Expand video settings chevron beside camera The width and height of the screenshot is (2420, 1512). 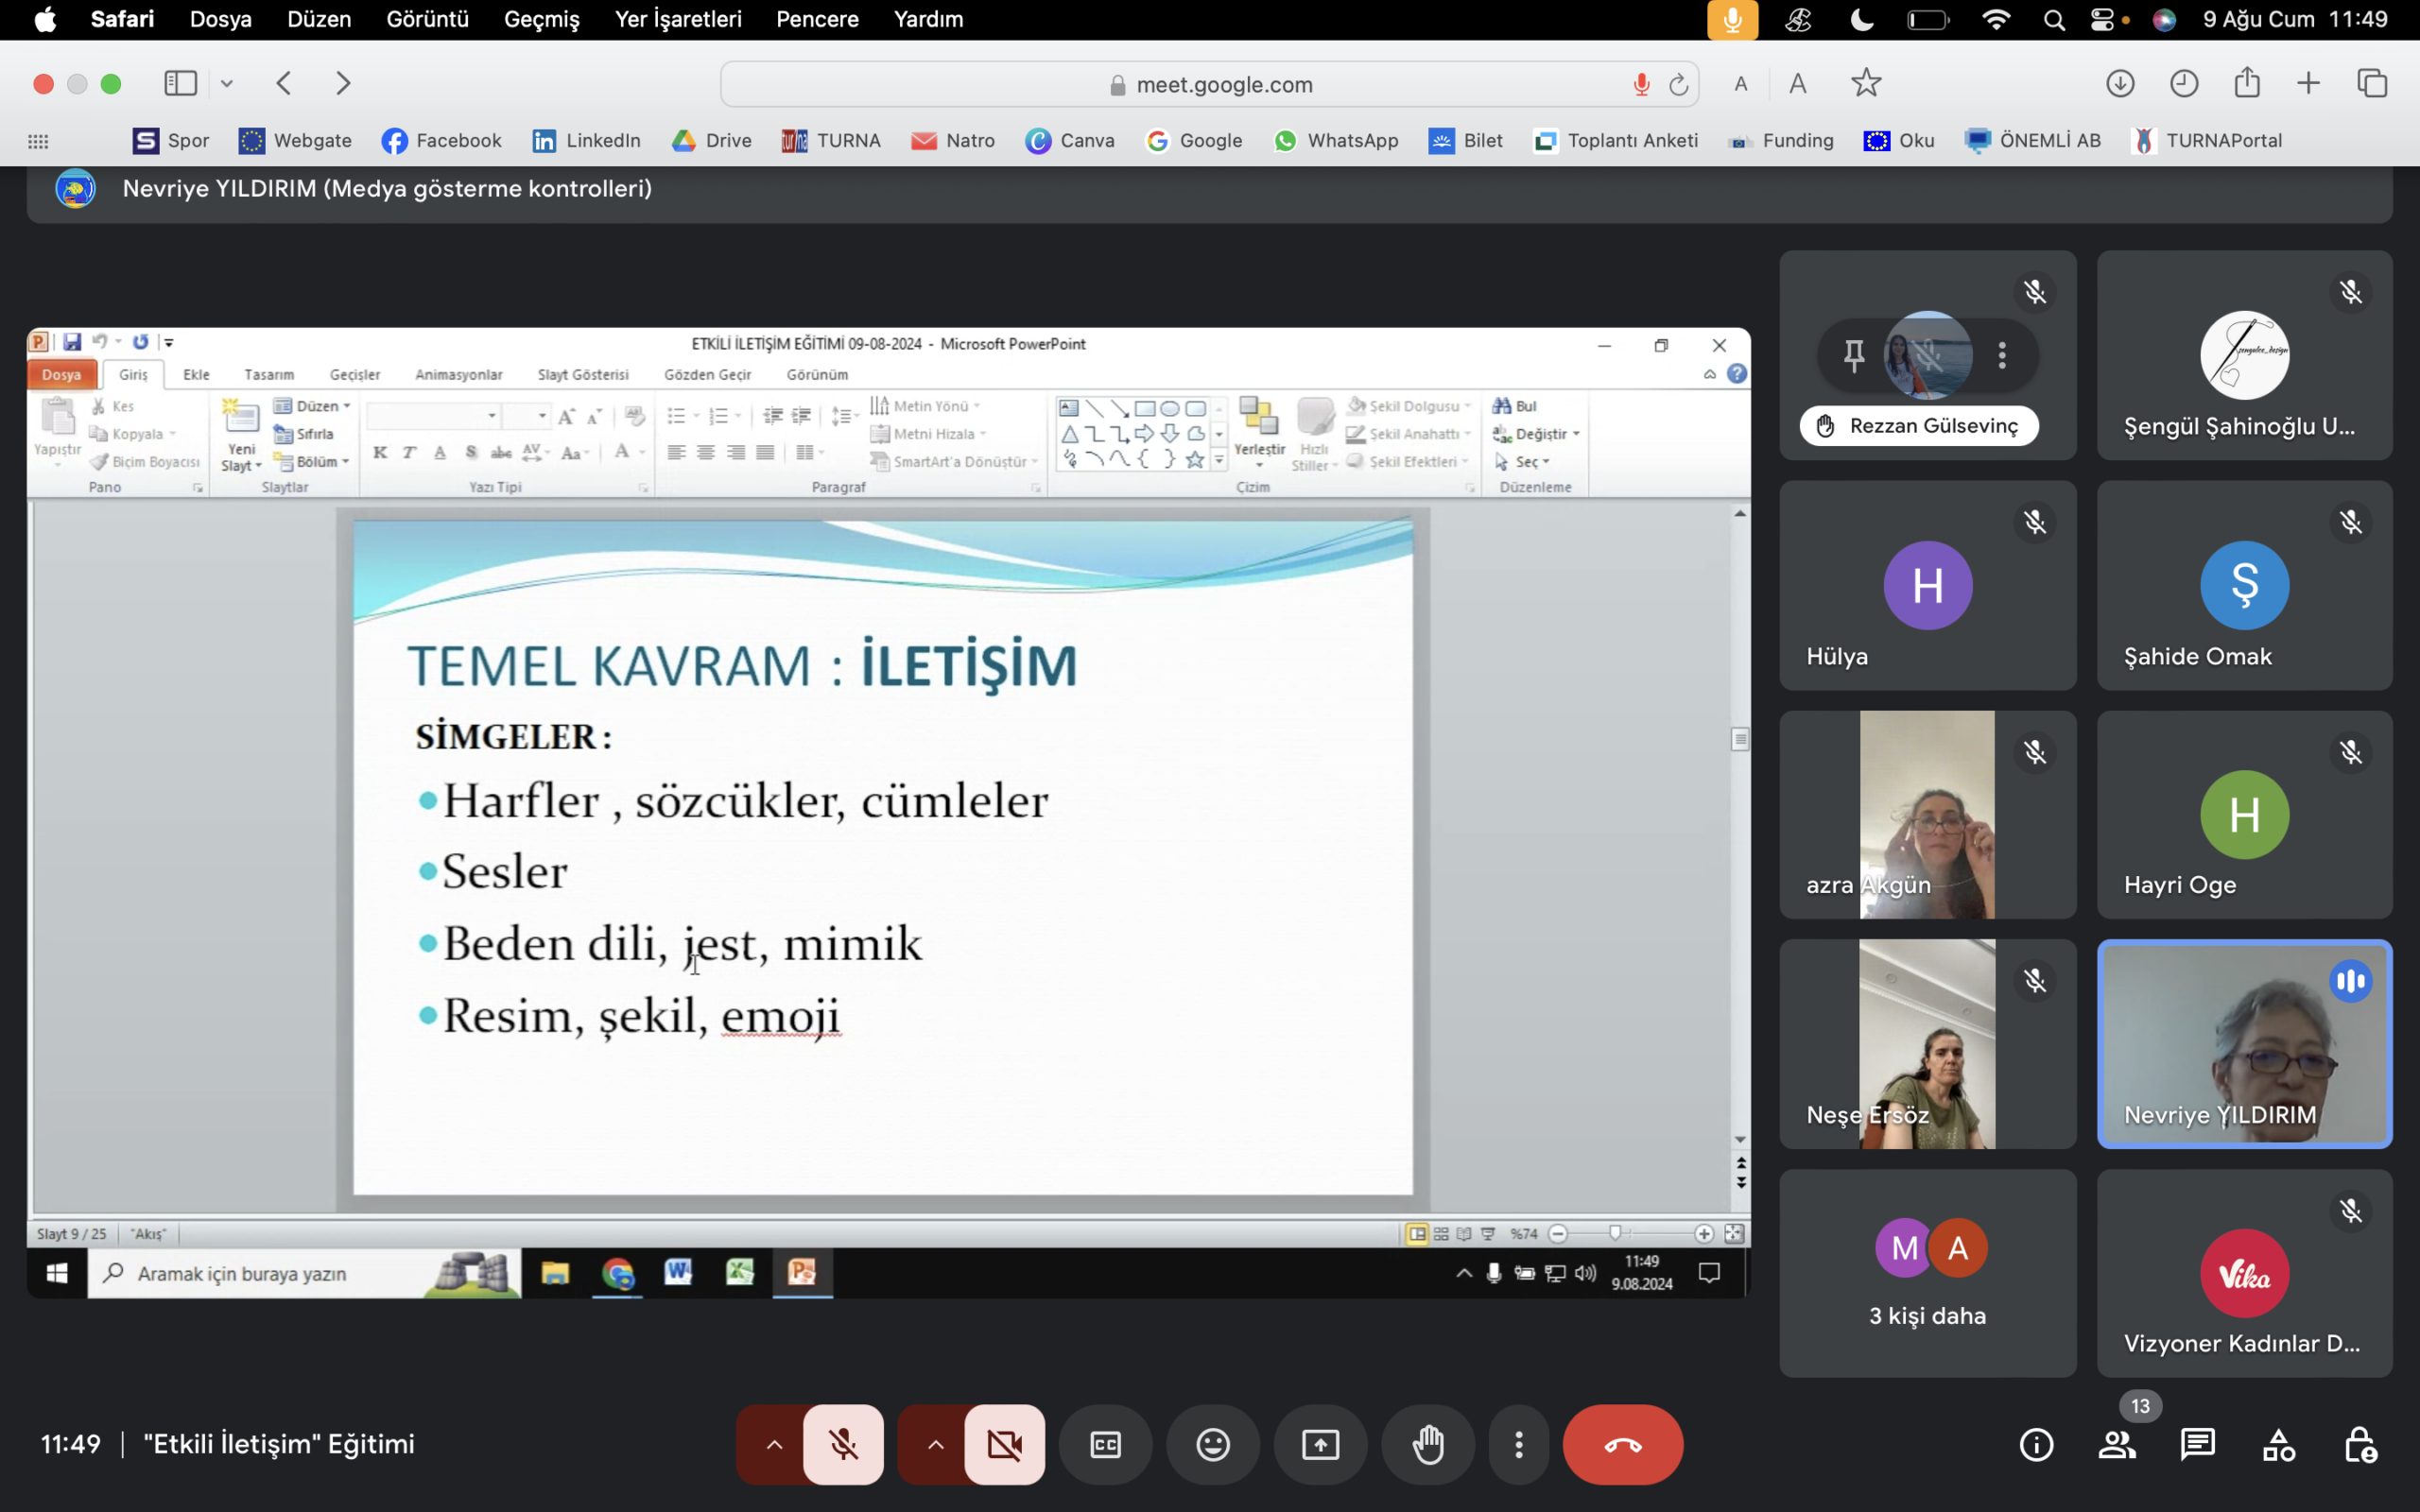[x=935, y=1444]
